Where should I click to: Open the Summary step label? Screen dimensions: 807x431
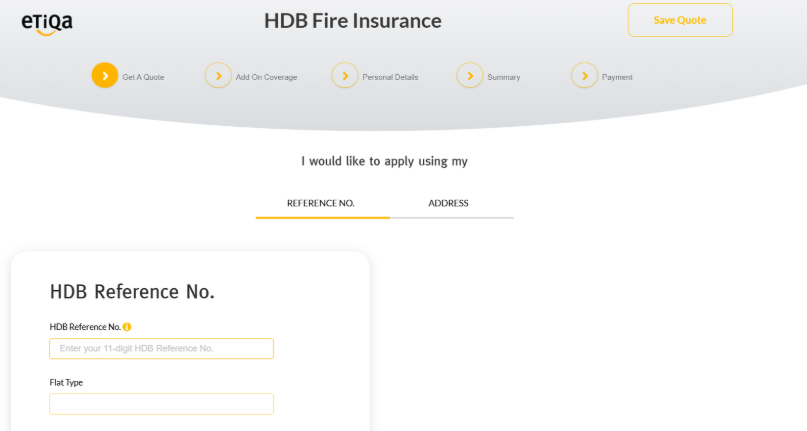pos(503,77)
